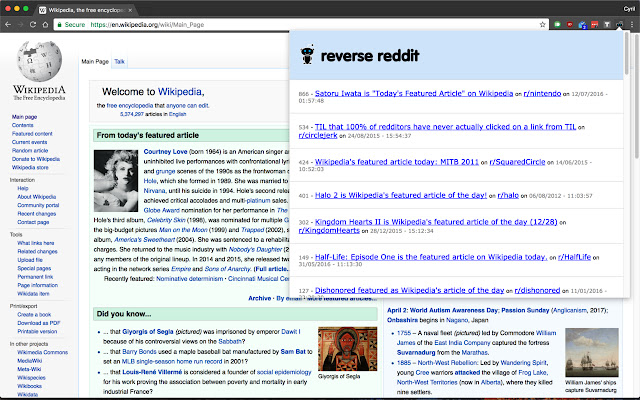Open Contents in the Wikipedia sidebar
The image size is (640, 400).
22,125
